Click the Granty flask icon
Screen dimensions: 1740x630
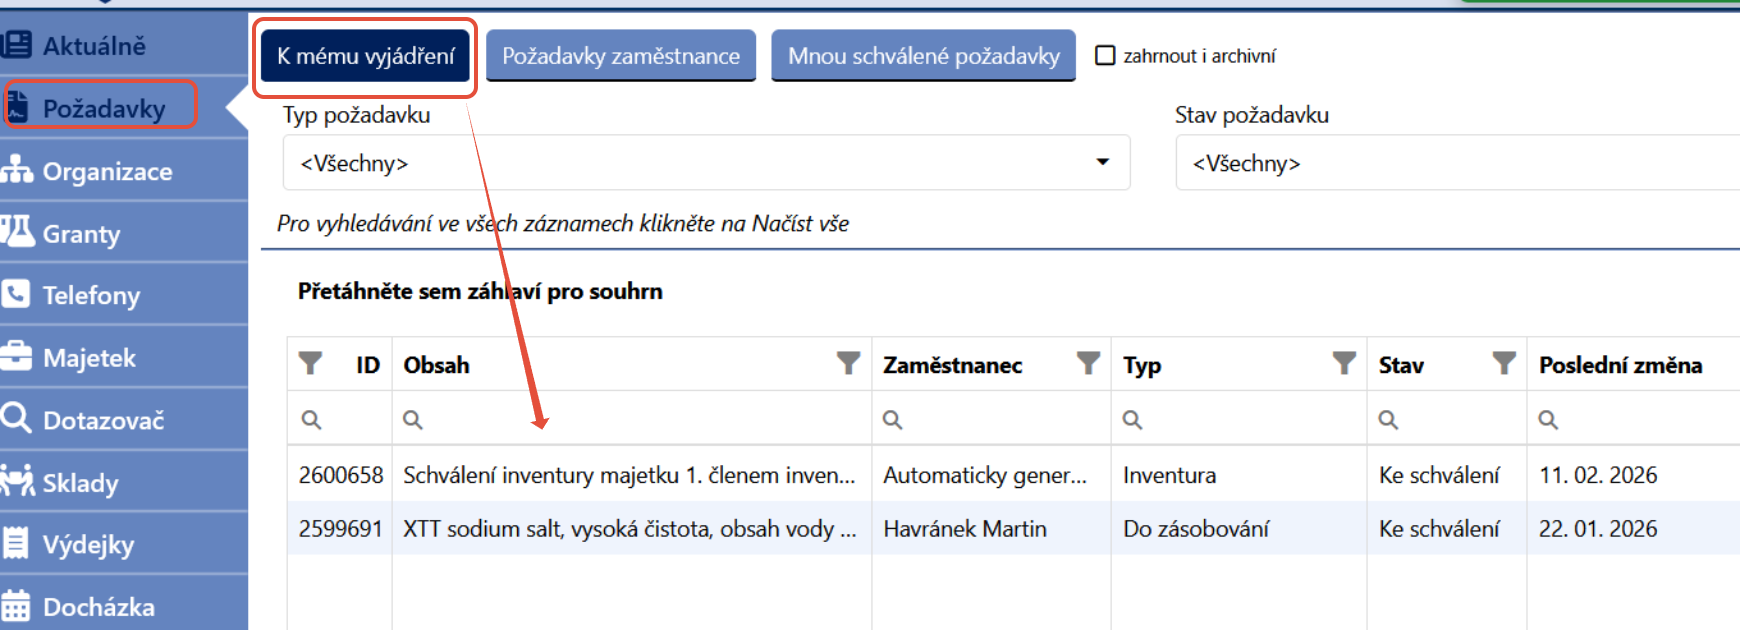point(16,232)
